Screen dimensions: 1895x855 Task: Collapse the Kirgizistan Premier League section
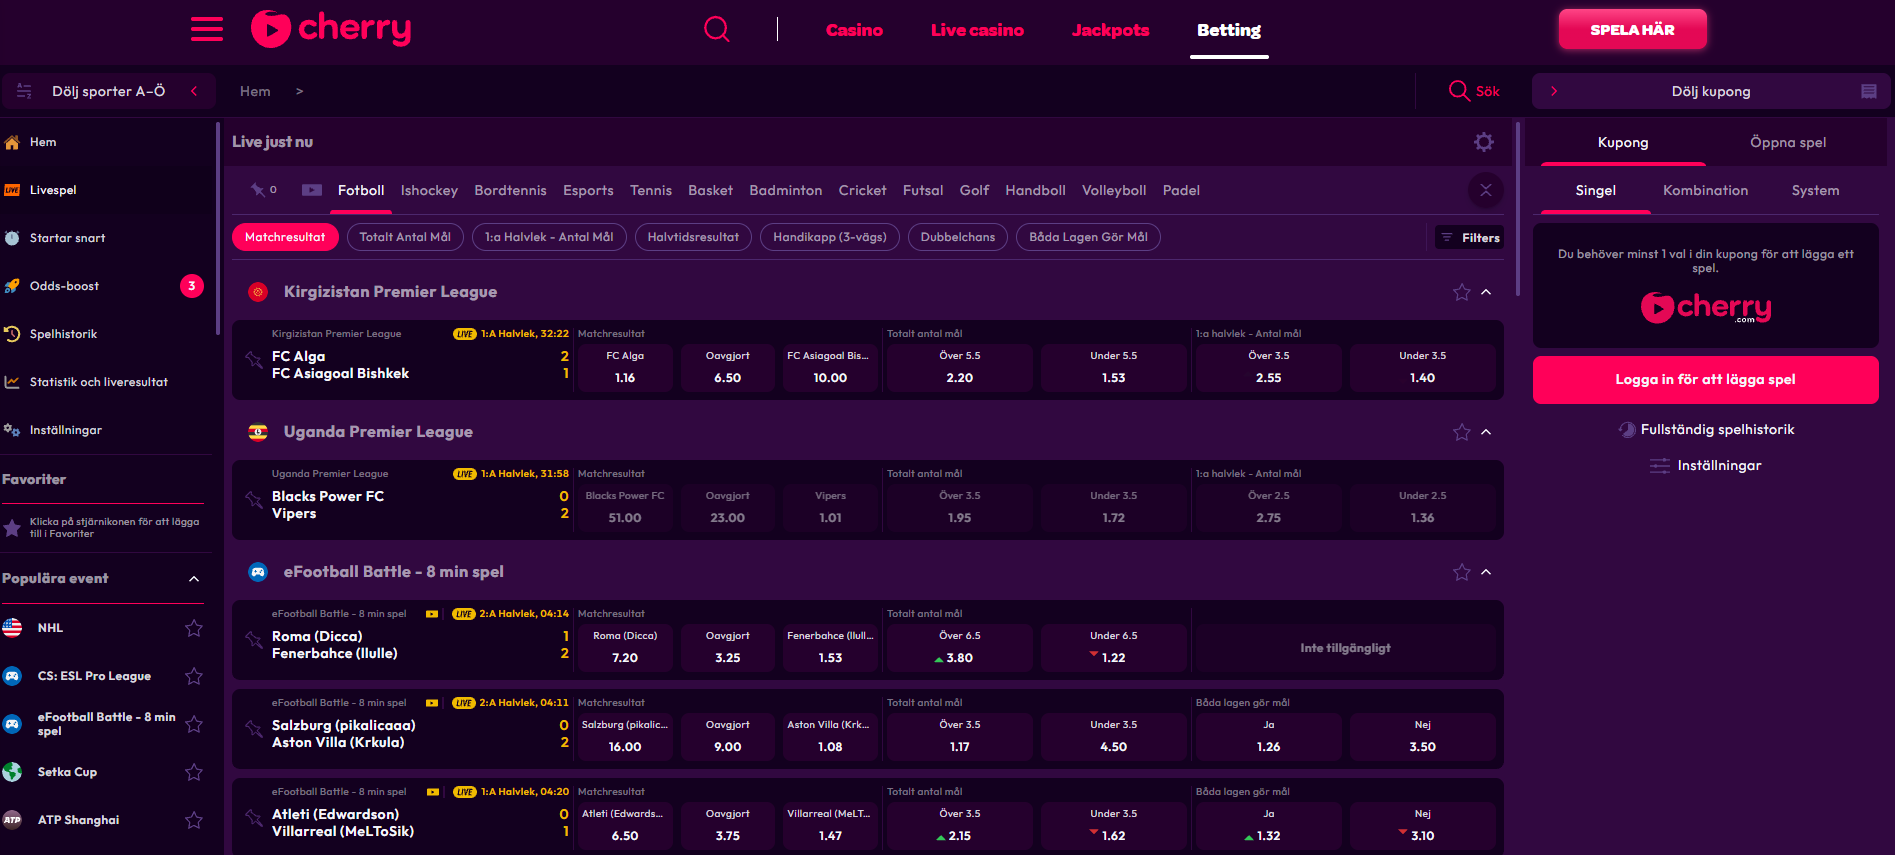point(1486,292)
